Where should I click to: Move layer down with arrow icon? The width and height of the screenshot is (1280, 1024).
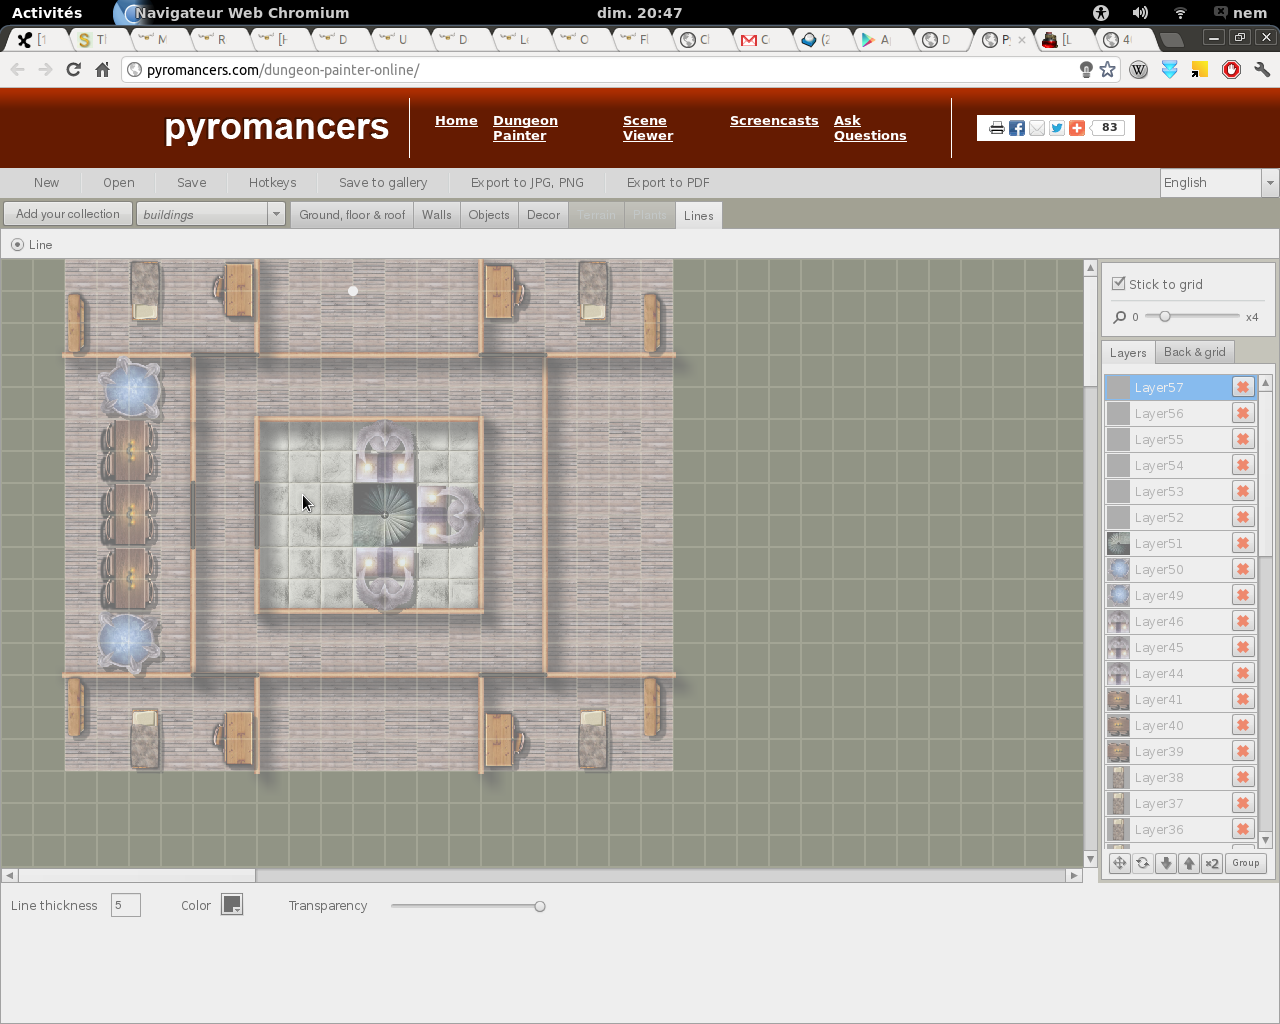click(x=1166, y=863)
